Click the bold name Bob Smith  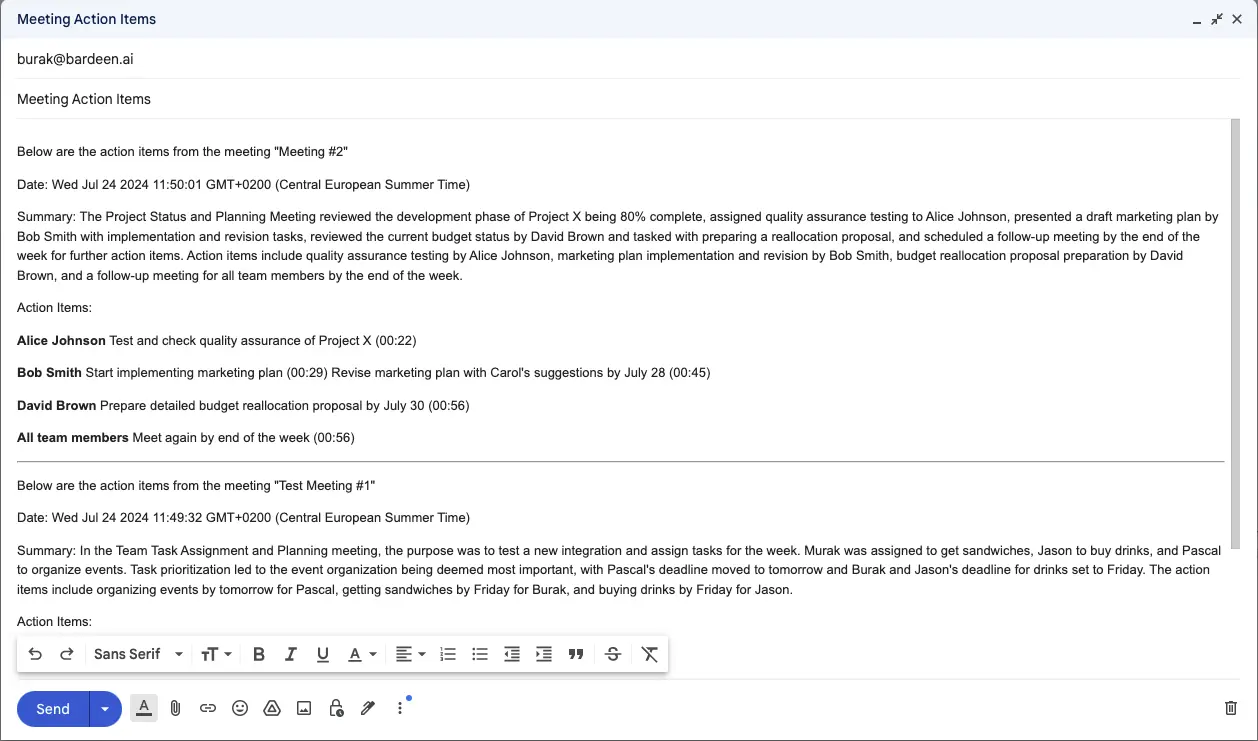49,373
